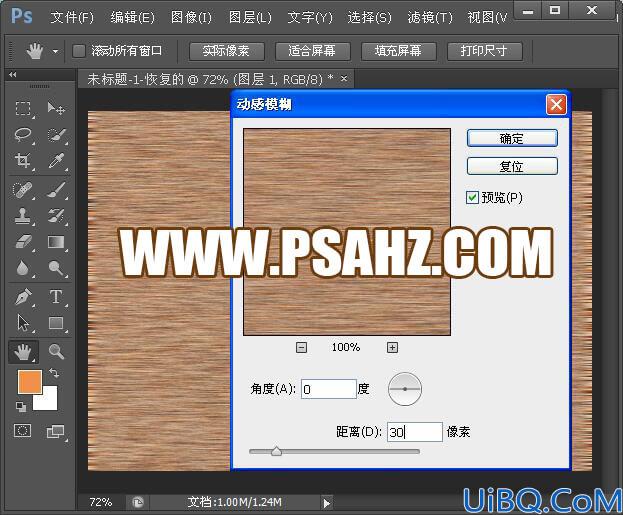Screen dimensions: 623x515
Task: Select the Horizontal Type tool
Action: click(56, 297)
